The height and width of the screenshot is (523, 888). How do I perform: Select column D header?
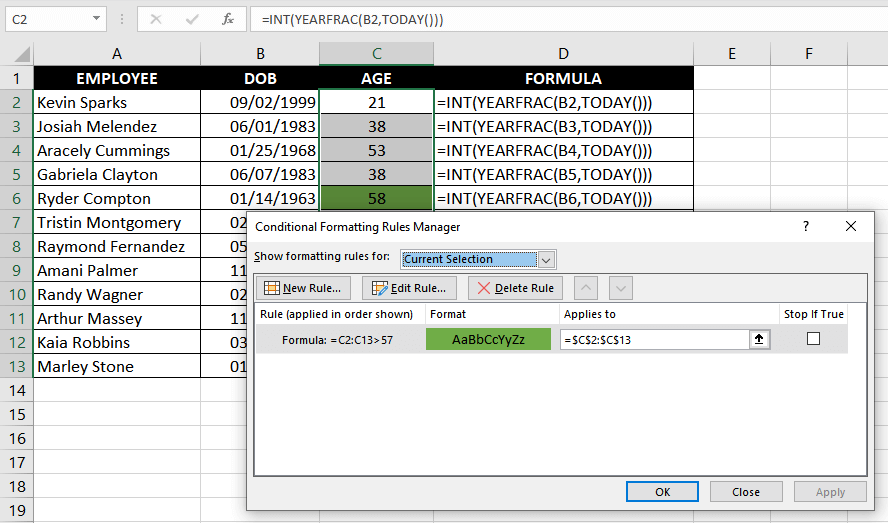tap(563, 54)
